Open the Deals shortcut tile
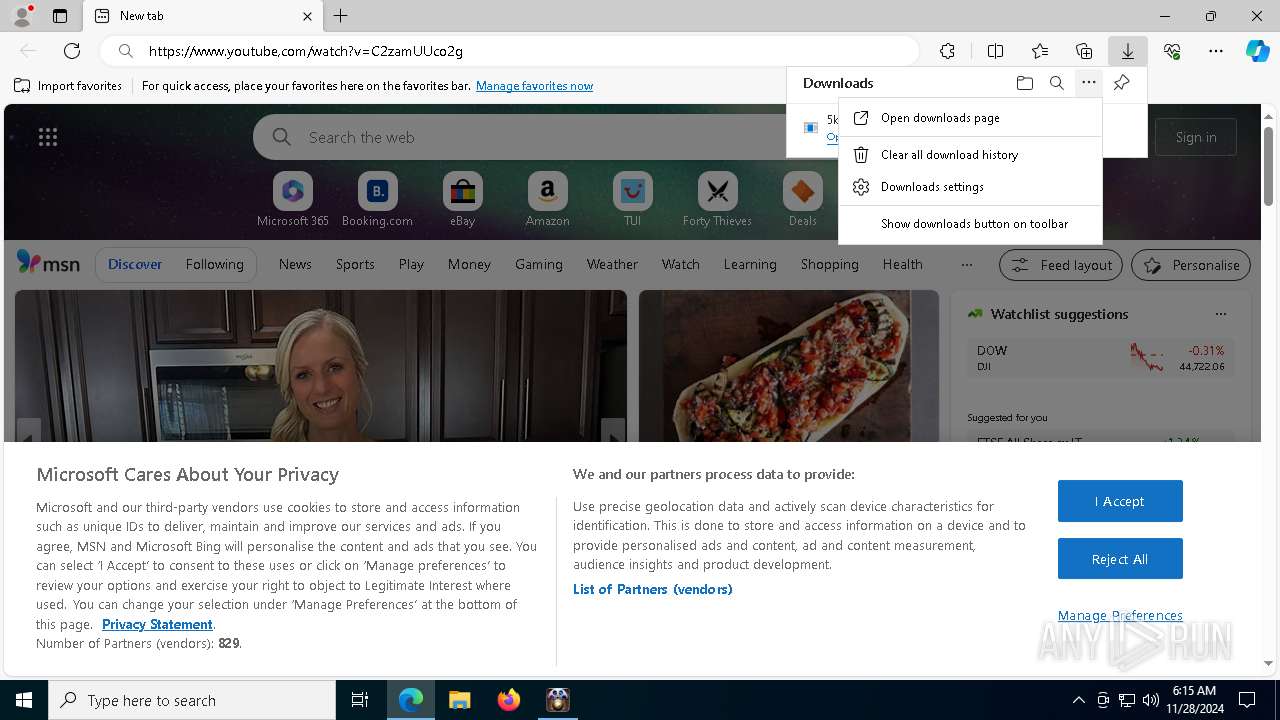Image resolution: width=1280 pixels, height=720 pixels. coord(802,200)
